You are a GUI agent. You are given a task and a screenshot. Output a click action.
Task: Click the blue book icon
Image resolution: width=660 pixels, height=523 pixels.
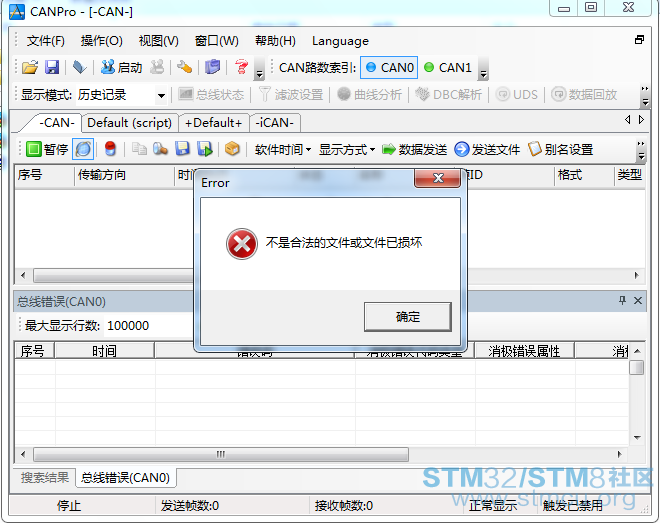pyautogui.click(x=213, y=67)
